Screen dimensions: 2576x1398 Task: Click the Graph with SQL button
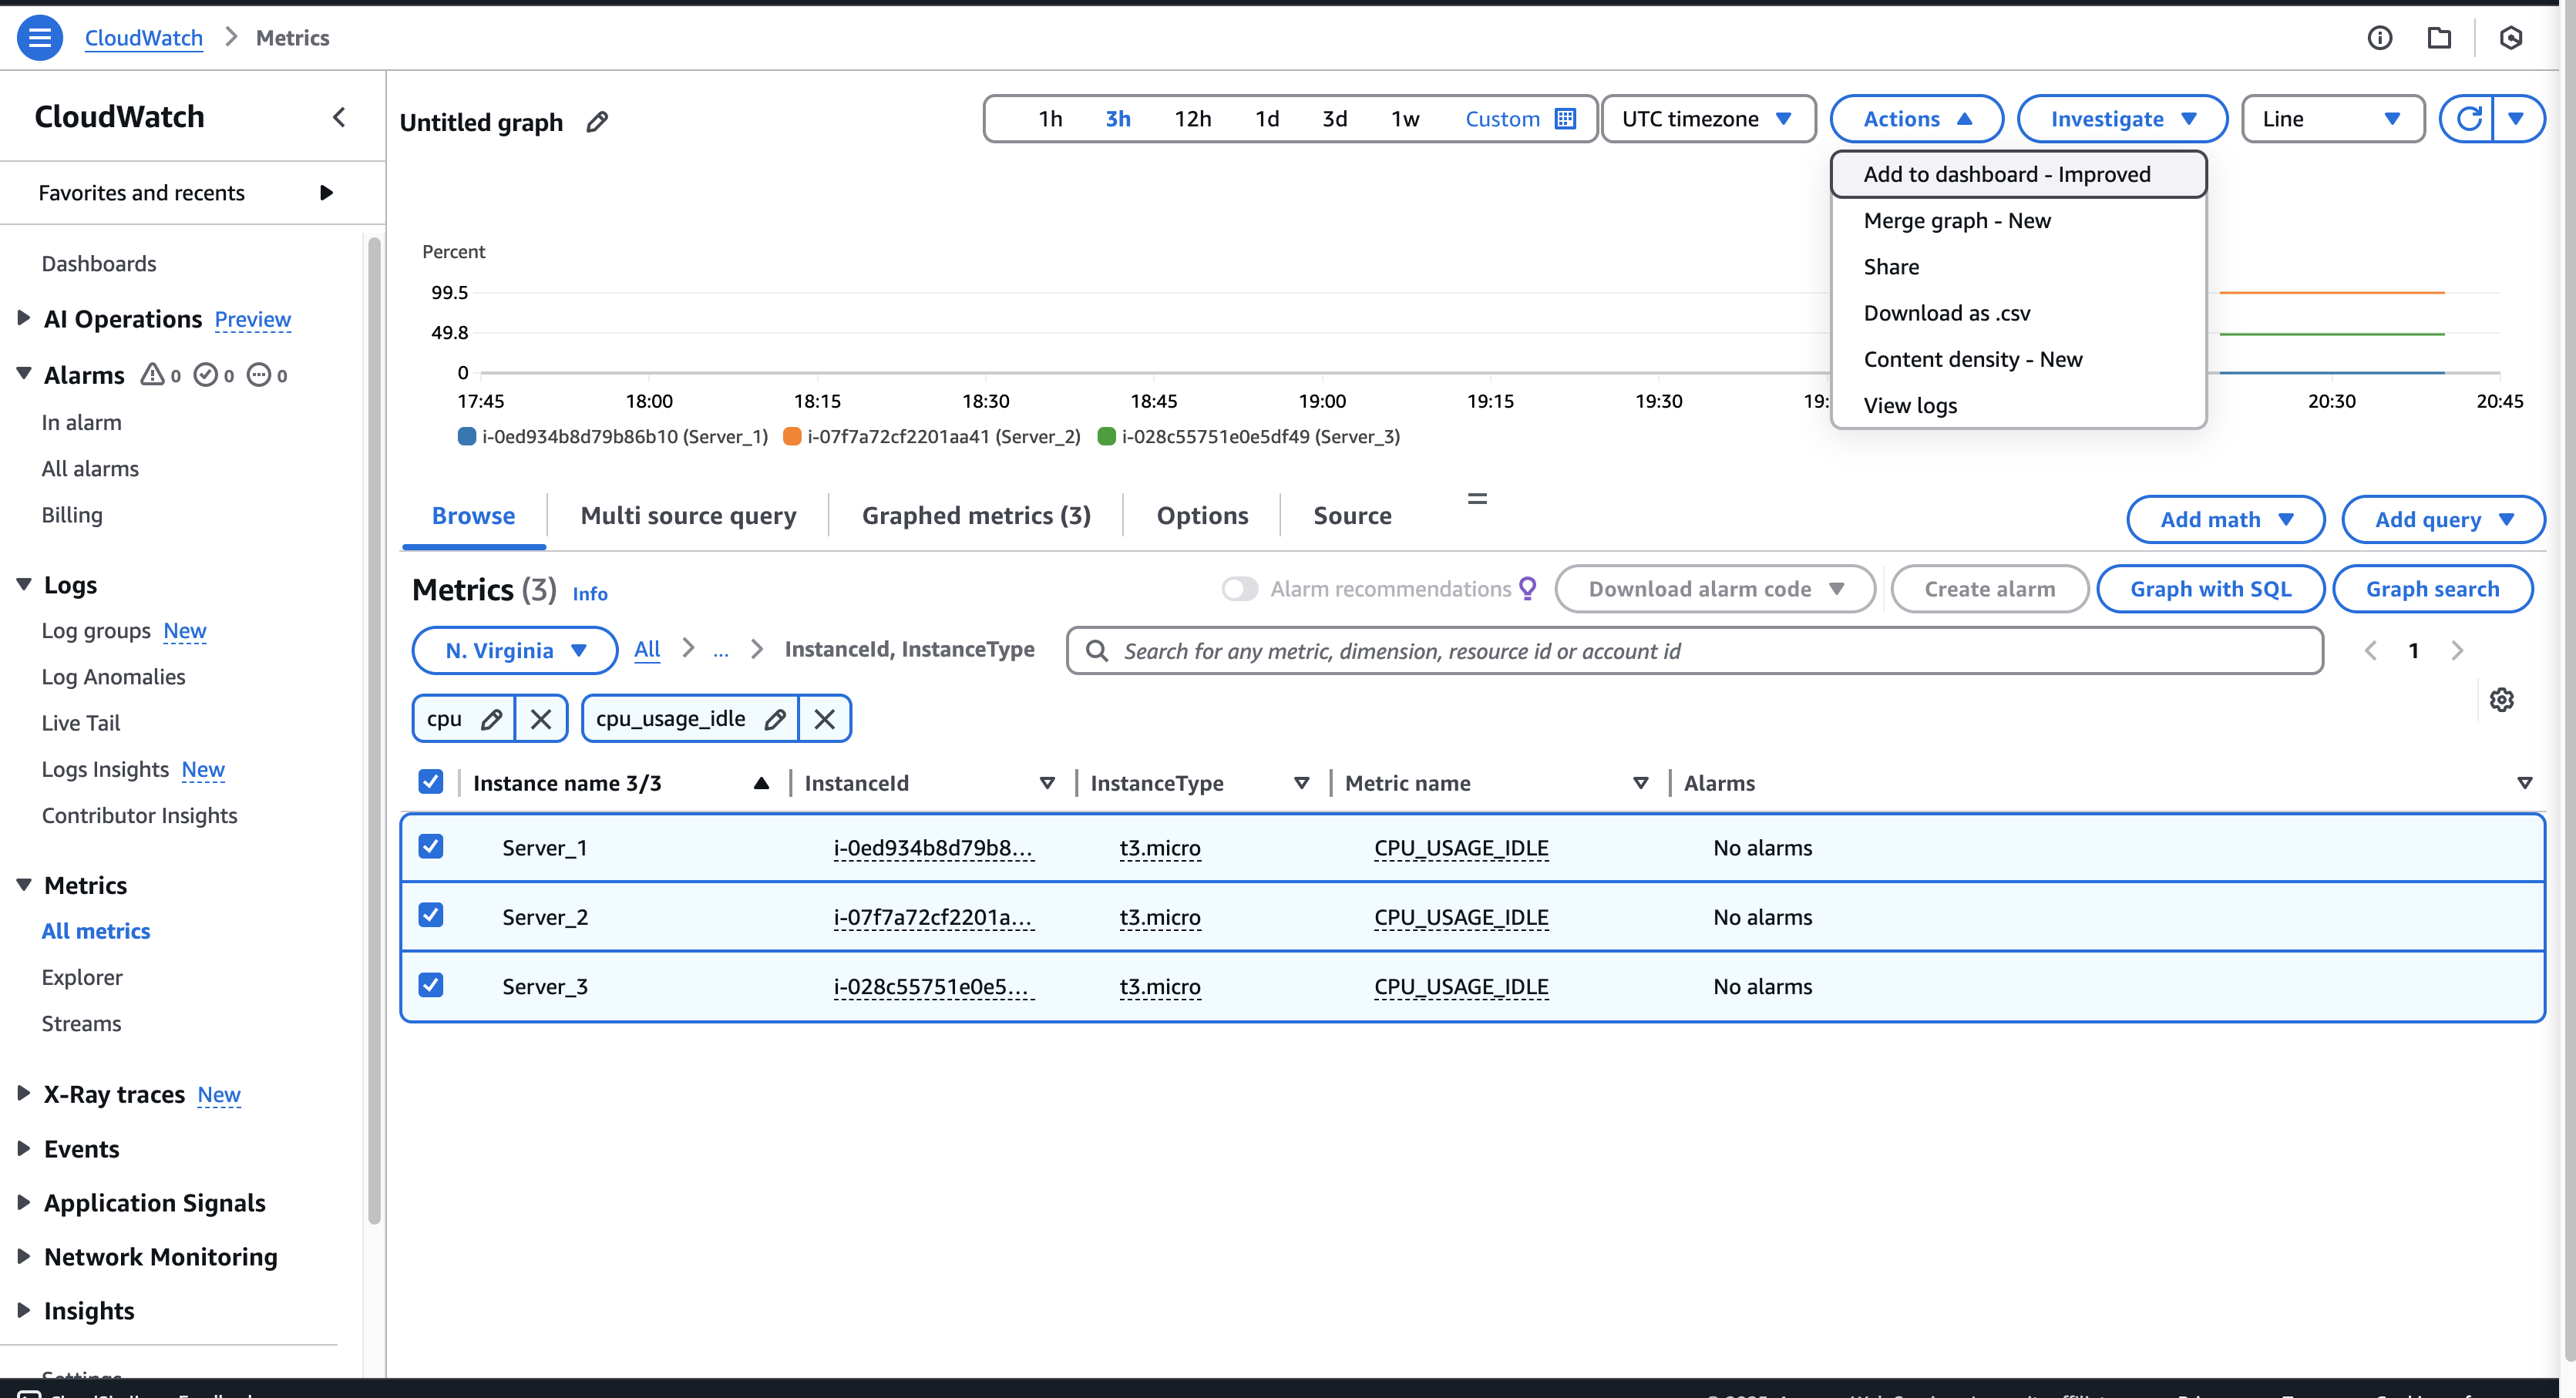(x=2209, y=589)
